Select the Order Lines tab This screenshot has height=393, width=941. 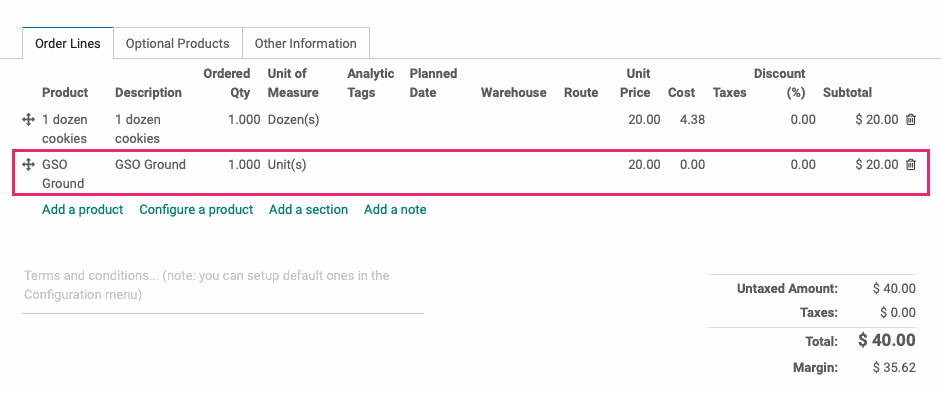(x=68, y=43)
